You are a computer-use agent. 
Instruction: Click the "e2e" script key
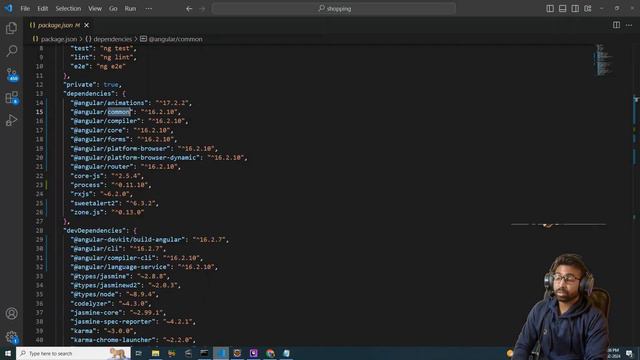[80, 66]
